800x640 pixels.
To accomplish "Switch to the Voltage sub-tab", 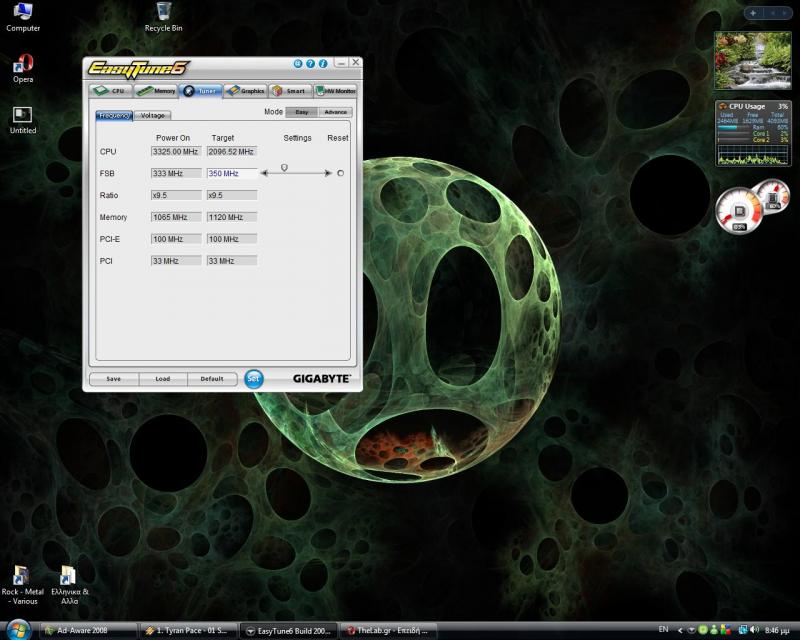I will pos(151,116).
